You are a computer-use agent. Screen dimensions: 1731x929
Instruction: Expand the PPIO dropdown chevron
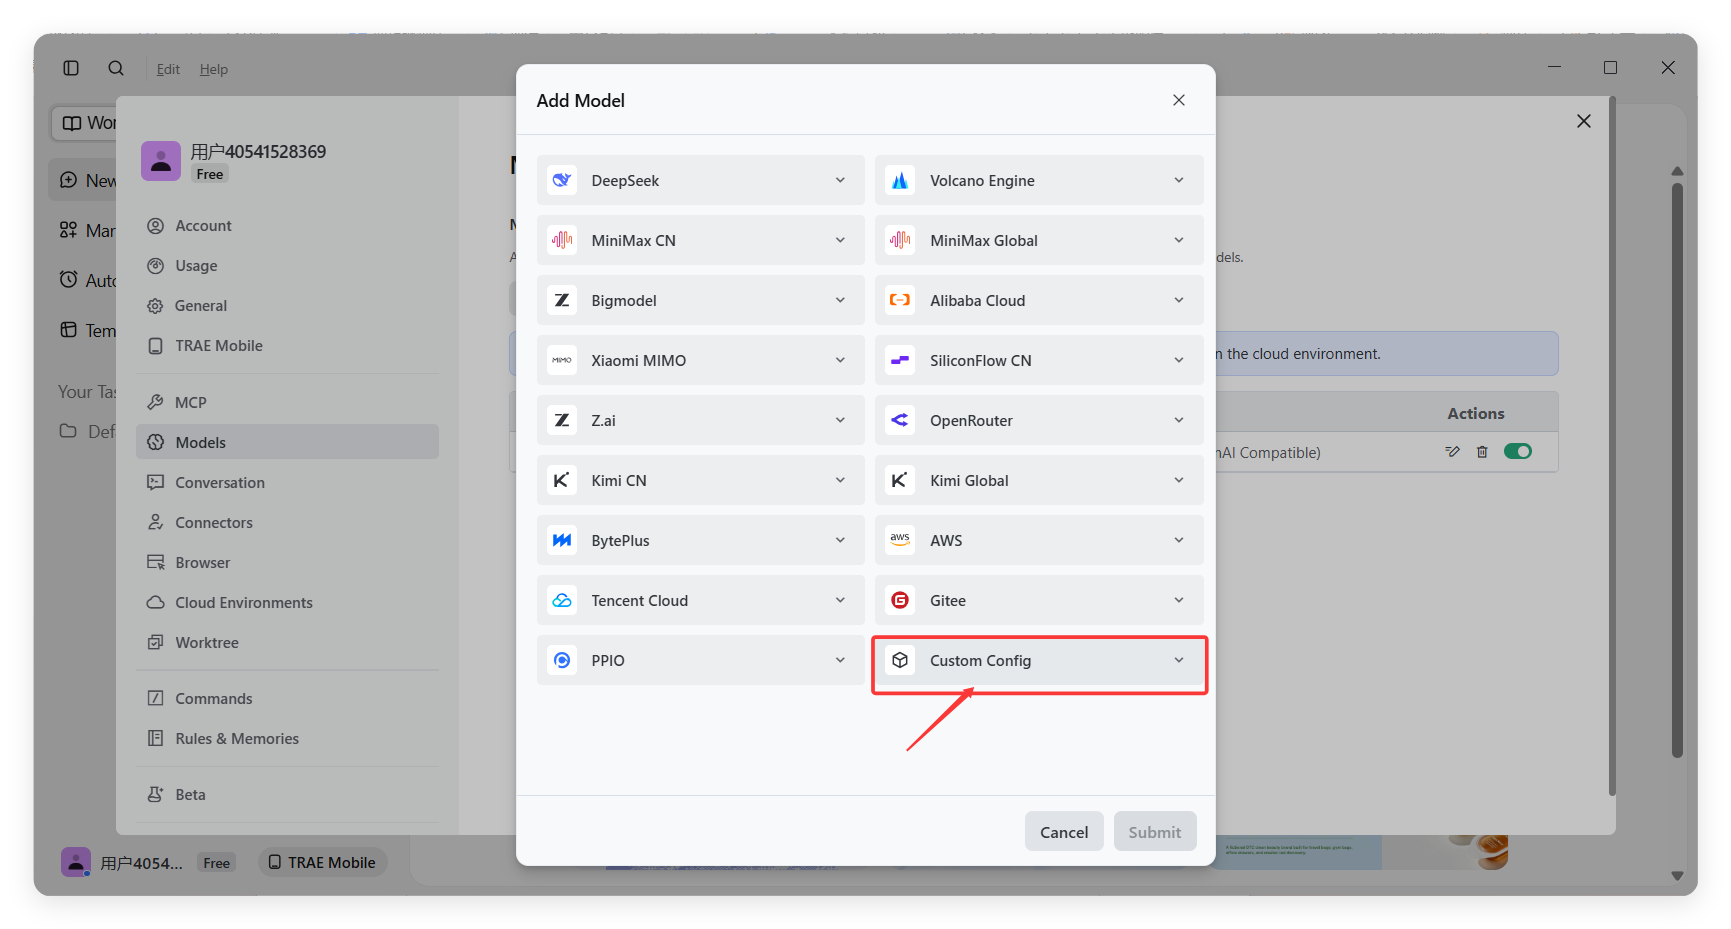[840, 660]
